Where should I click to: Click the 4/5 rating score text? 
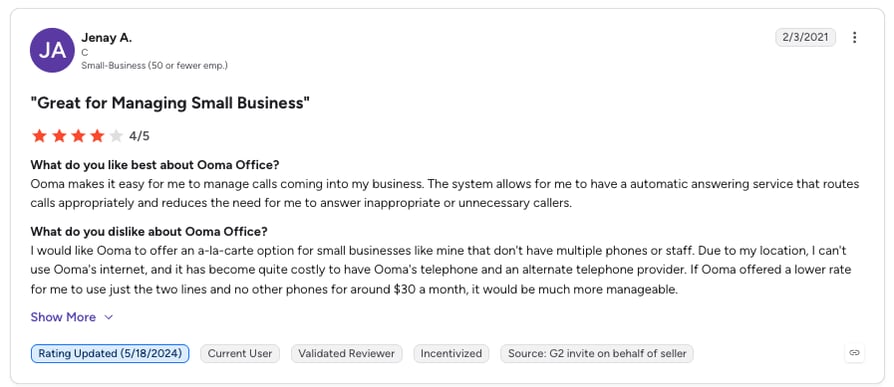[139, 136]
